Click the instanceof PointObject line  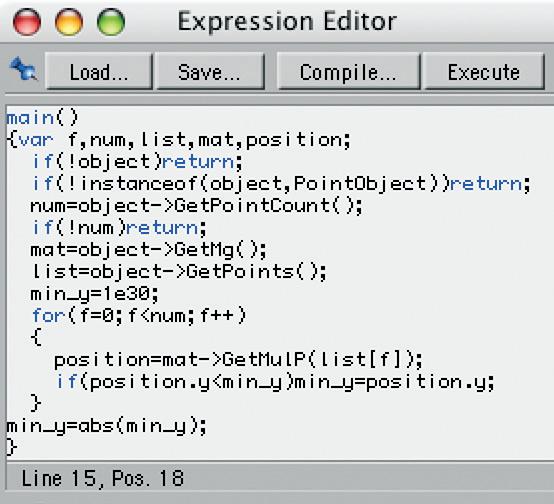pyautogui.click(x=281, y=184)
